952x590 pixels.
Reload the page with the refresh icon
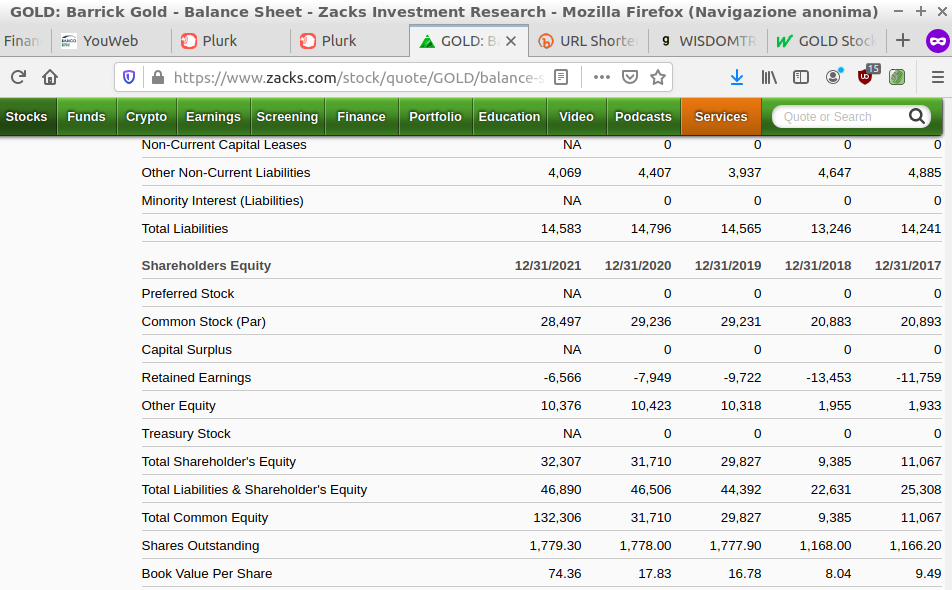(18, 77)
